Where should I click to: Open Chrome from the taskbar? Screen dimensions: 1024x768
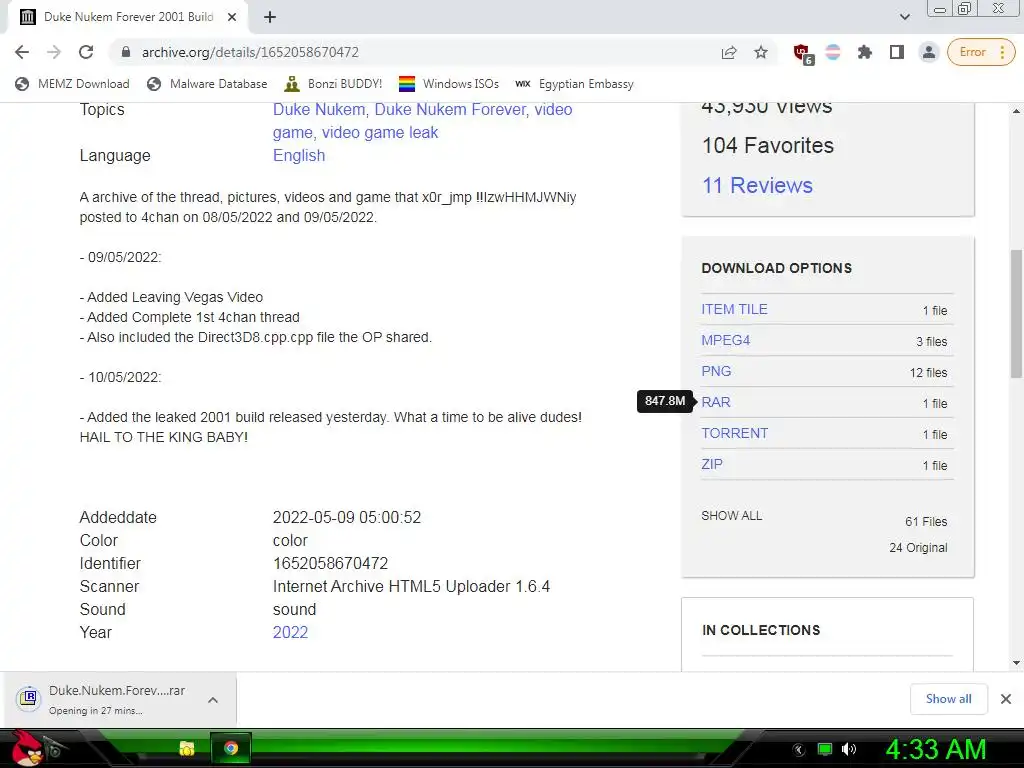click(x=231, y=748)
